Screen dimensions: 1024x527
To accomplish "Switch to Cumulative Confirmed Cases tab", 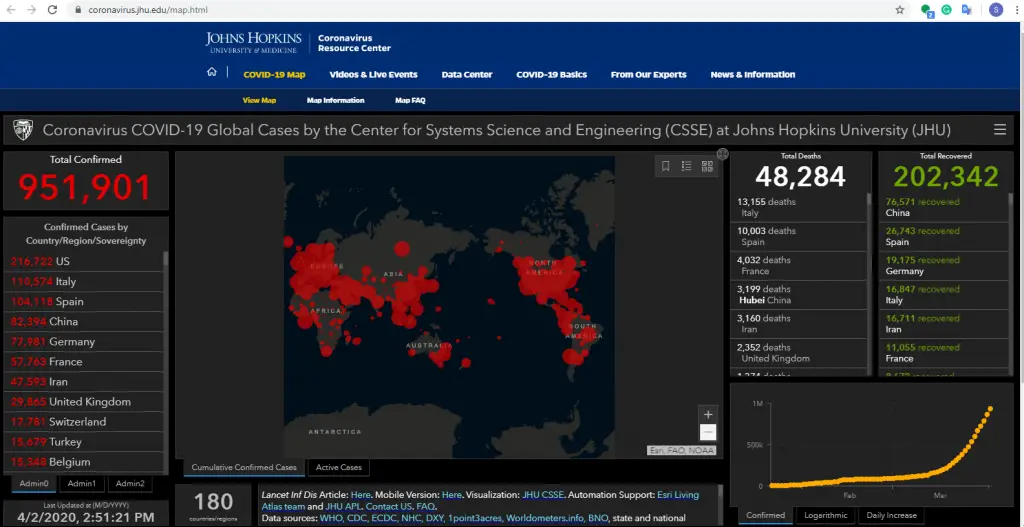I will coord(244,467).
